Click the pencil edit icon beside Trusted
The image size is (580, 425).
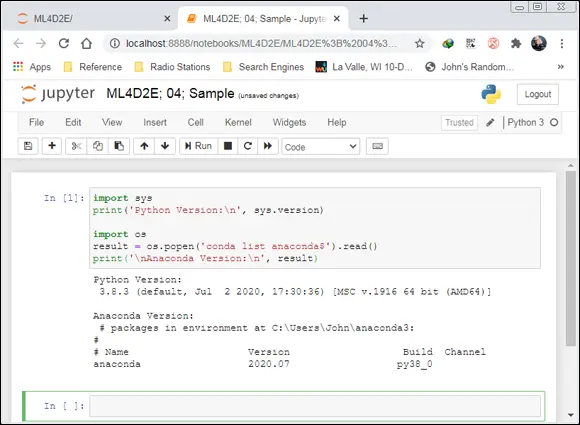pyautogui.click(x=490, y=122)
